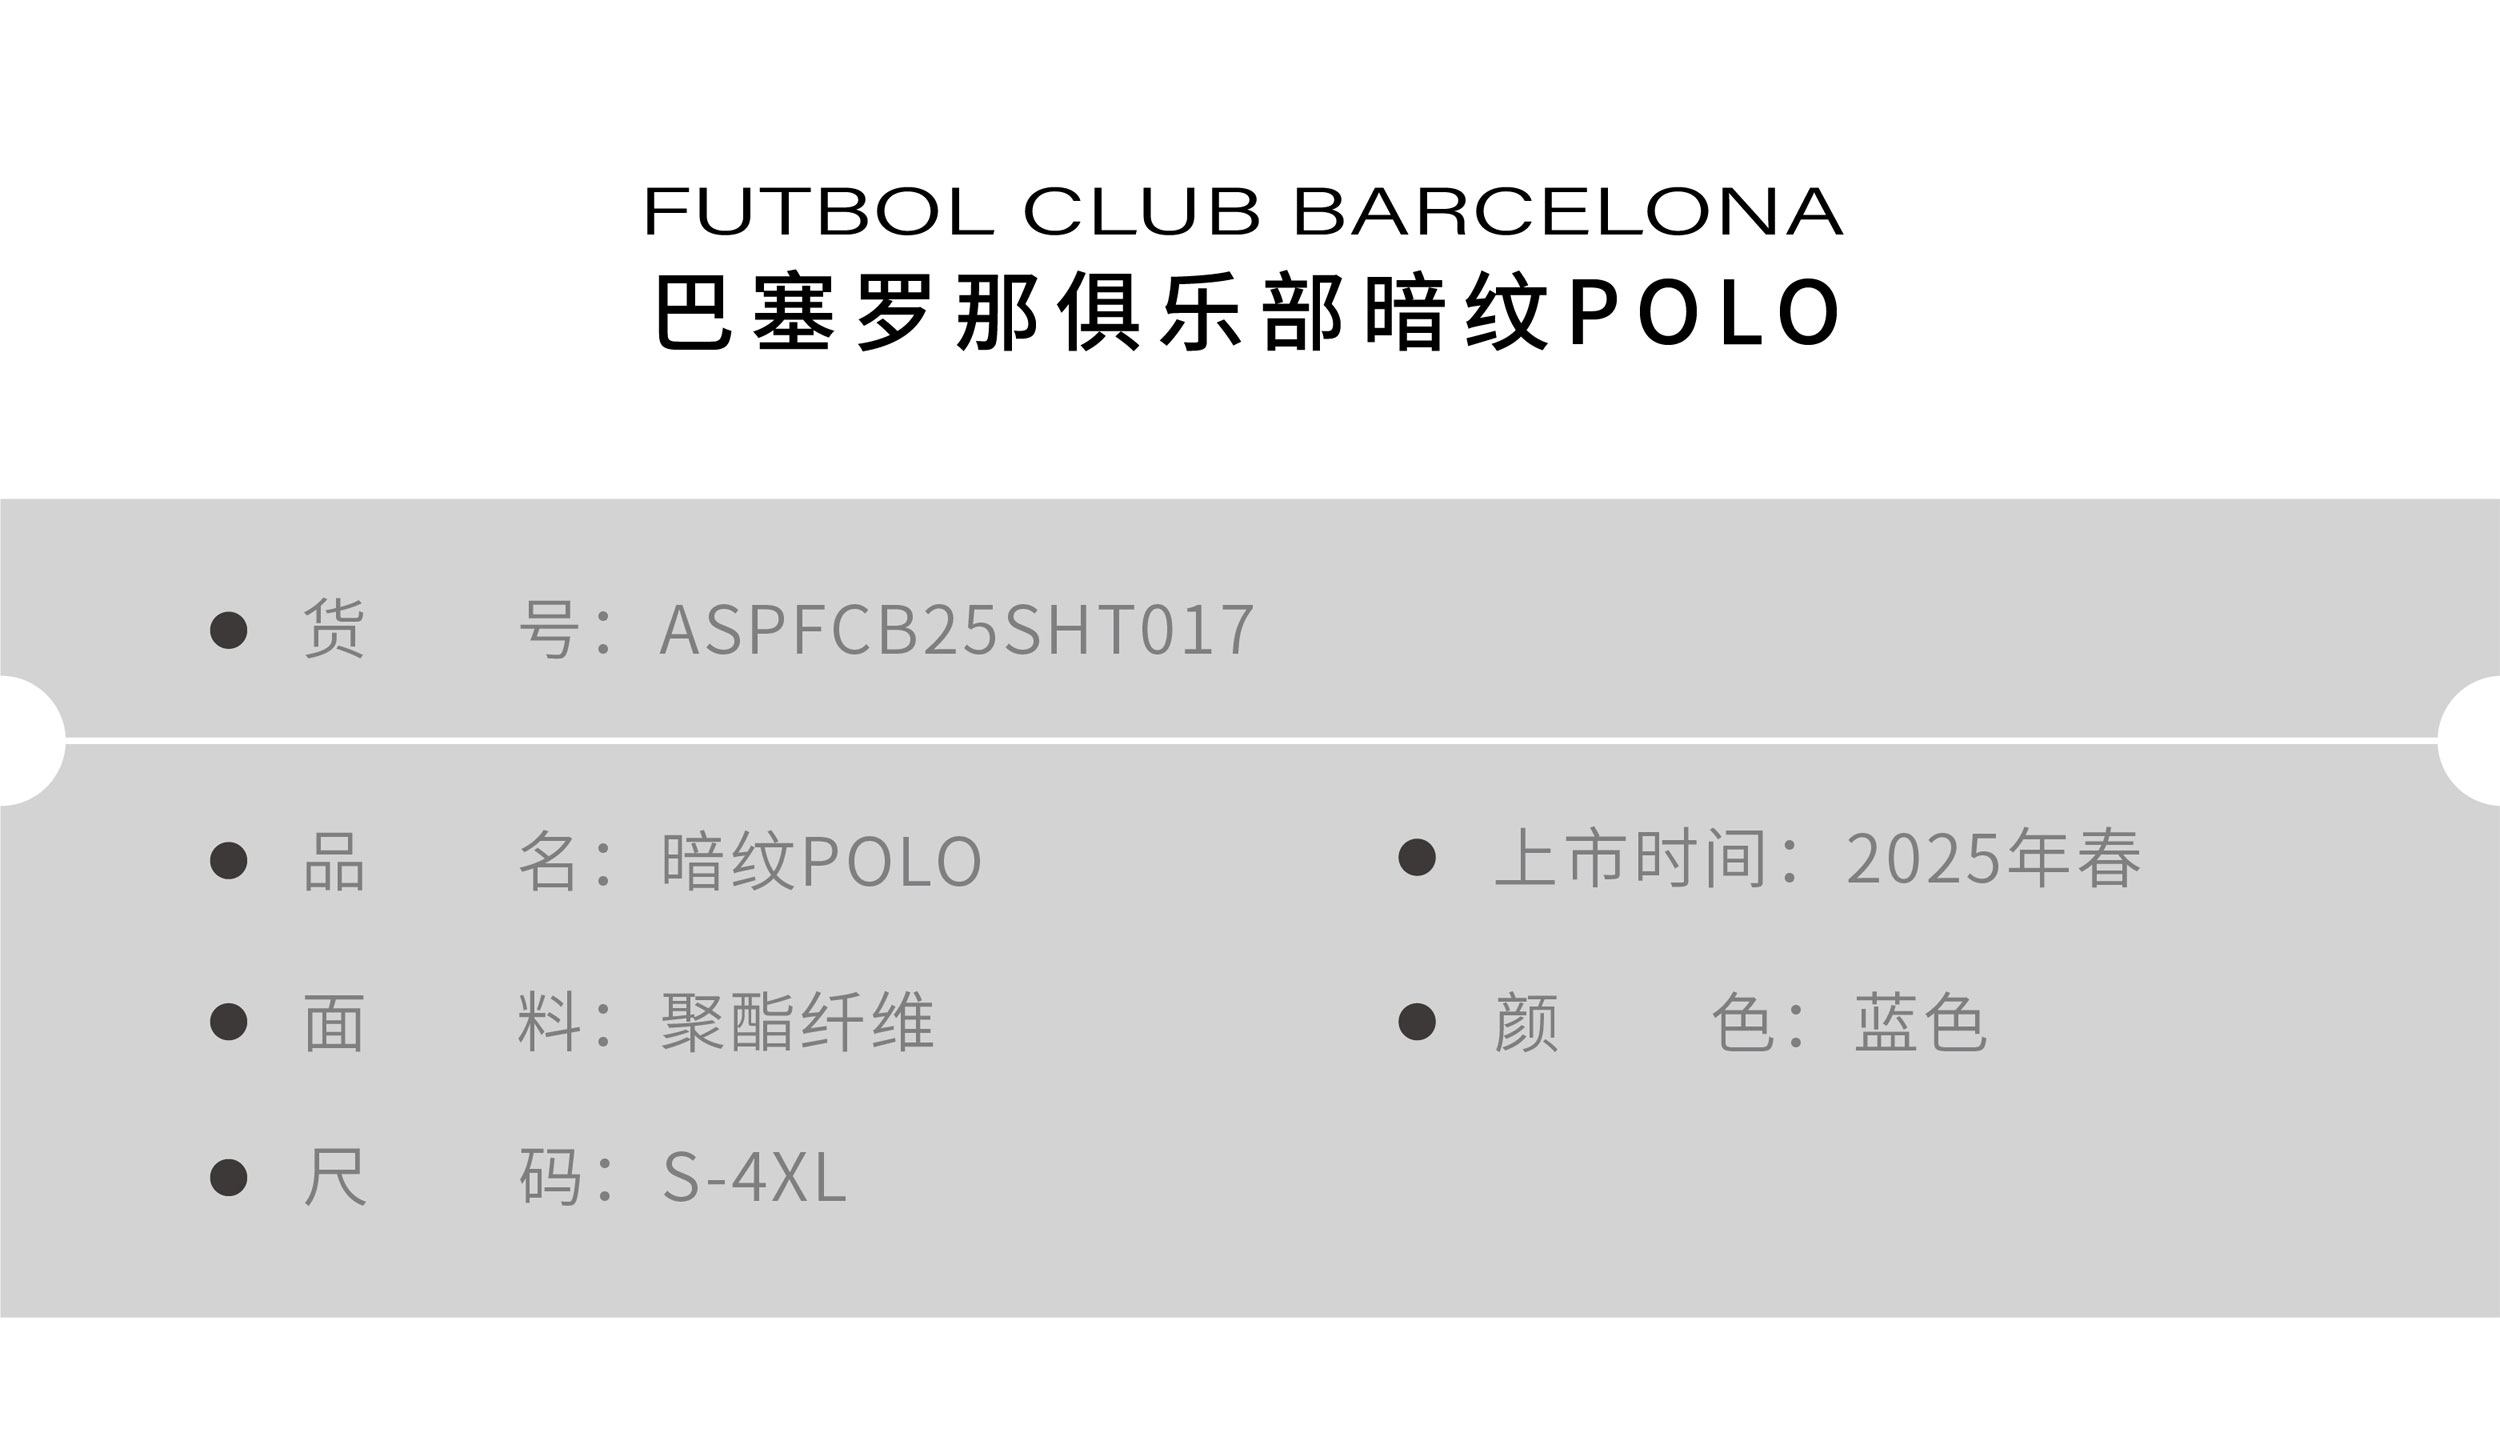Click the 货 character in the item number label
Viewport: 2500px width, 1429px height.
(334, 630)
